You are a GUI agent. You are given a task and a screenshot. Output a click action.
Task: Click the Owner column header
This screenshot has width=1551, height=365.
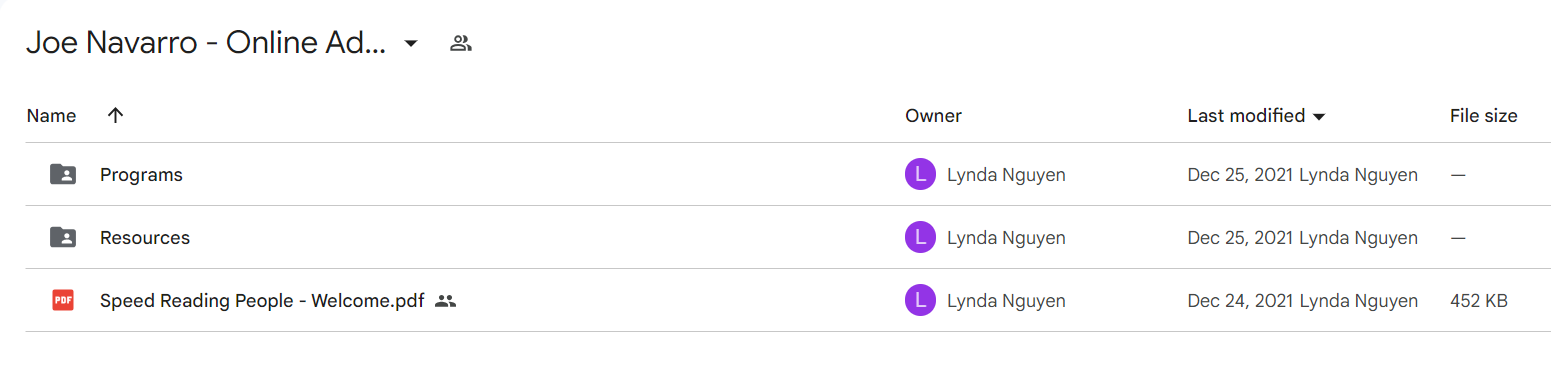933,116
